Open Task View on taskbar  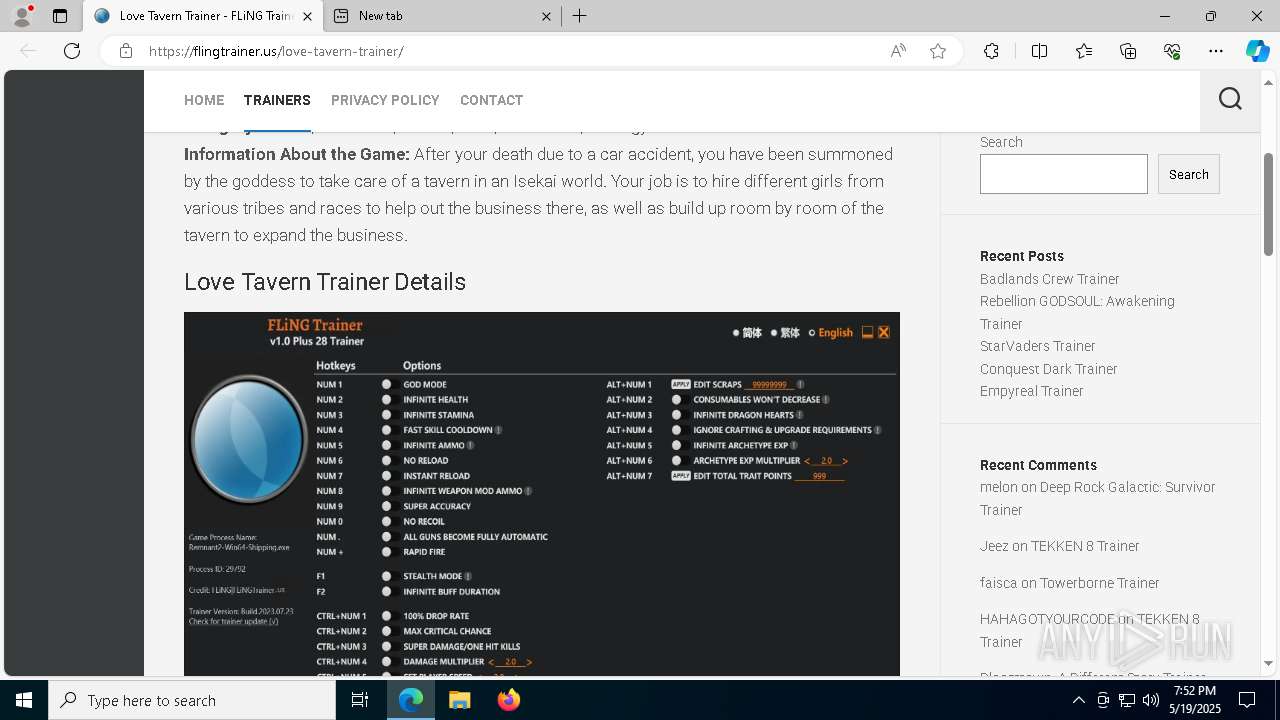pos(360,700)
